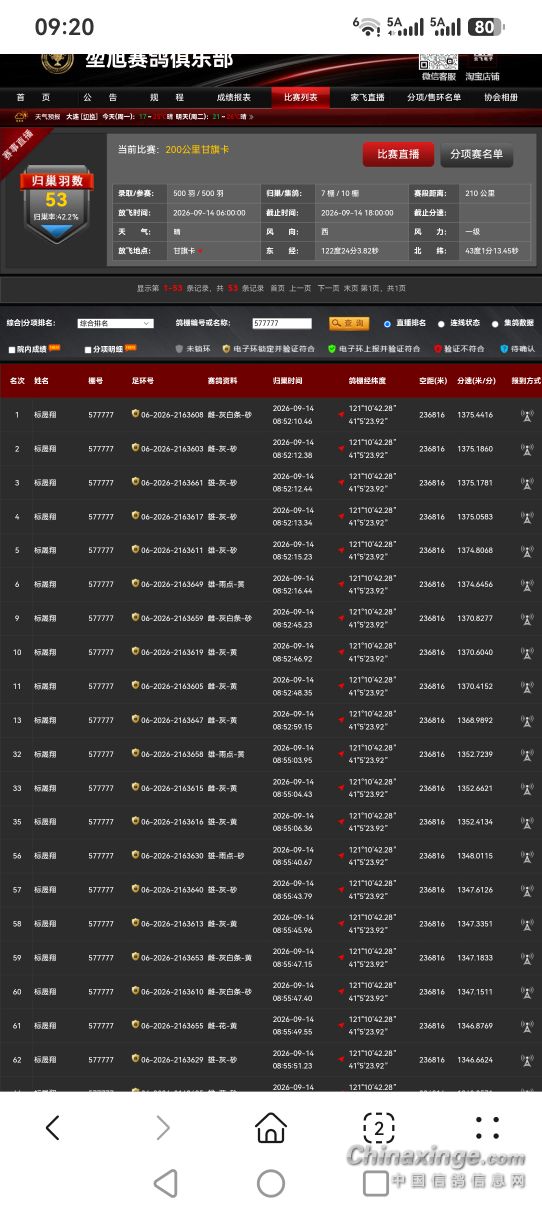Expand the 甘旗卡 release location marker
This screenshot has width=542, height=1206.
pyautogui.click(x=200, y=251)
